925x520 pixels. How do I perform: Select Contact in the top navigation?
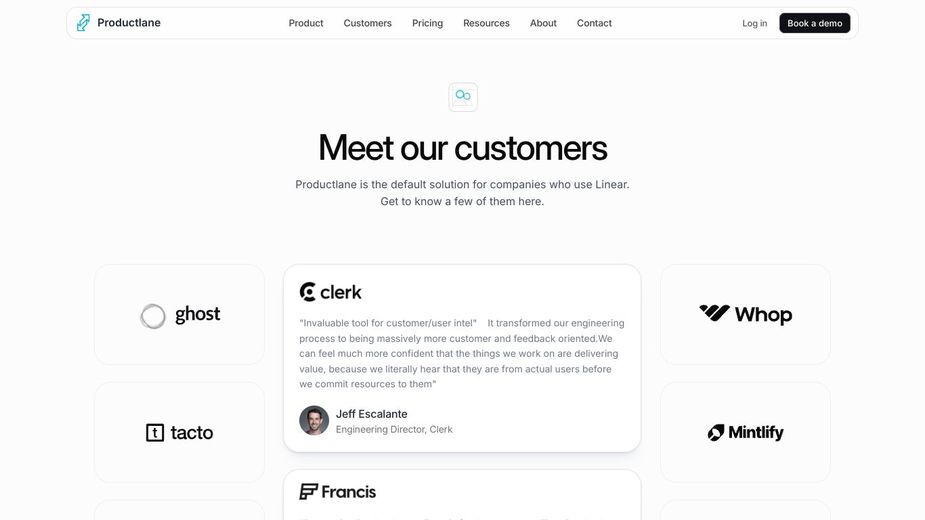tap(594, 23)
